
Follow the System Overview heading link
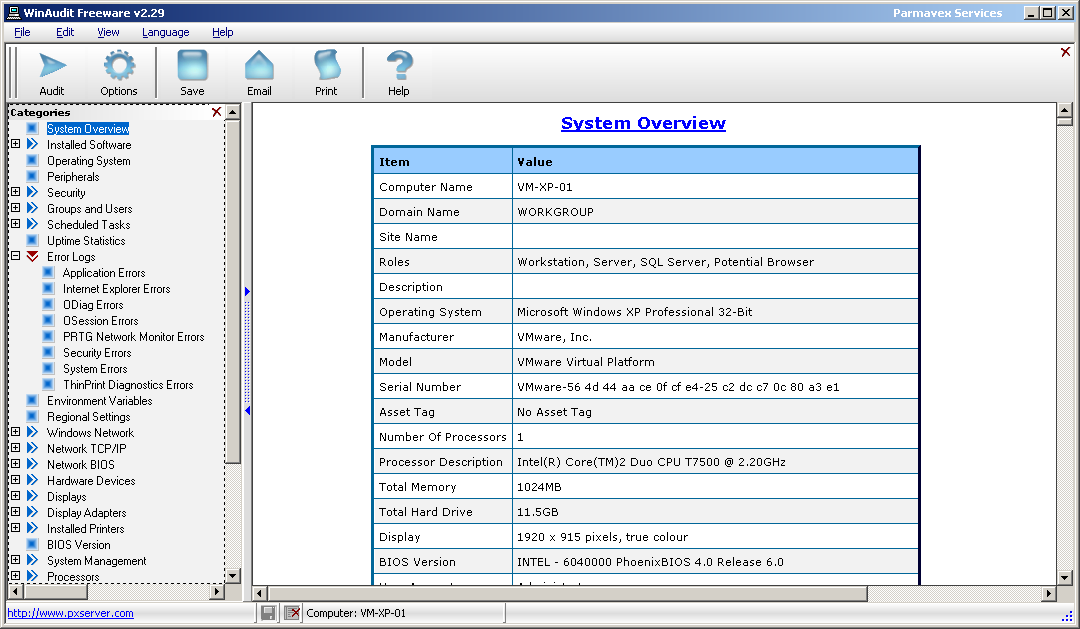point(643,123)
